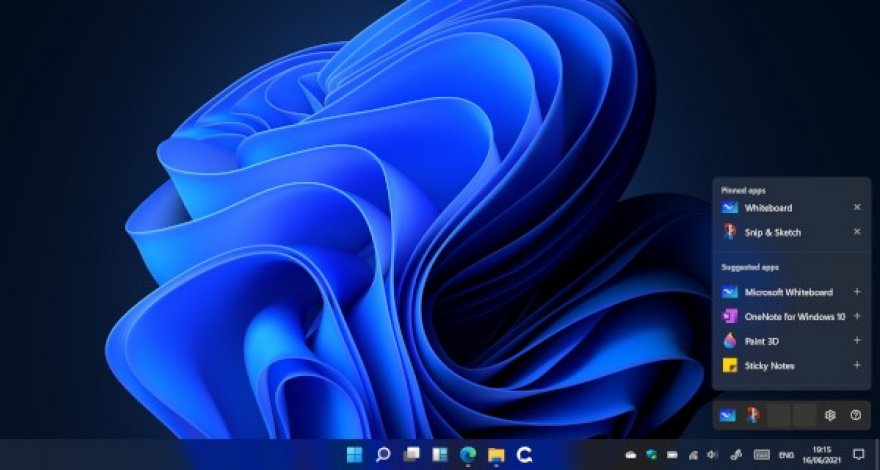
Task: Switch input language via ENG indicator
Action: pos(786,455)
